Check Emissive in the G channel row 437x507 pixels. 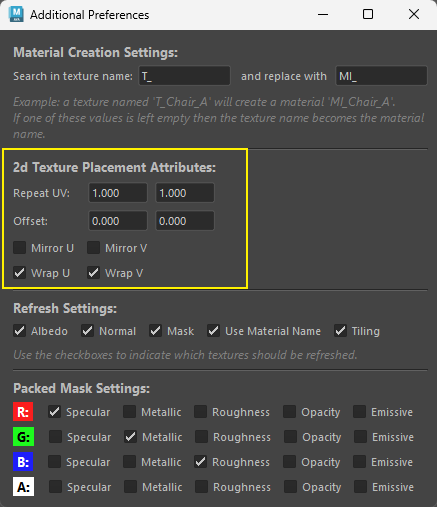coord(360,437)
